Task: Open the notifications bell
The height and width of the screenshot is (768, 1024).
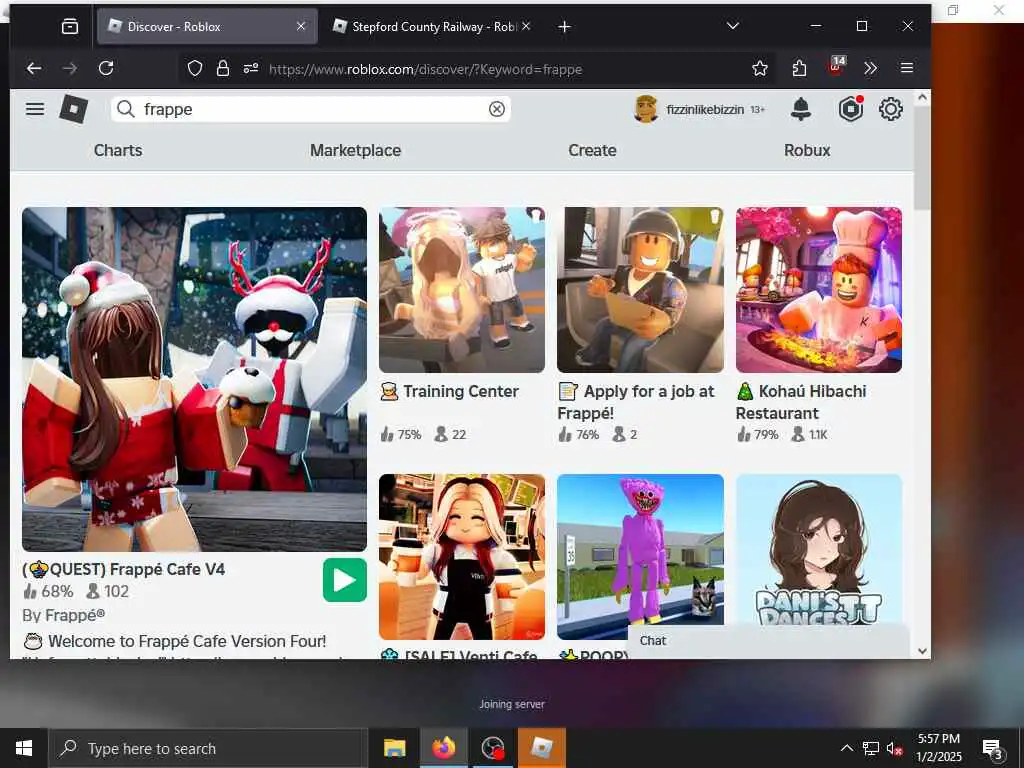Action: click(801, 109)
